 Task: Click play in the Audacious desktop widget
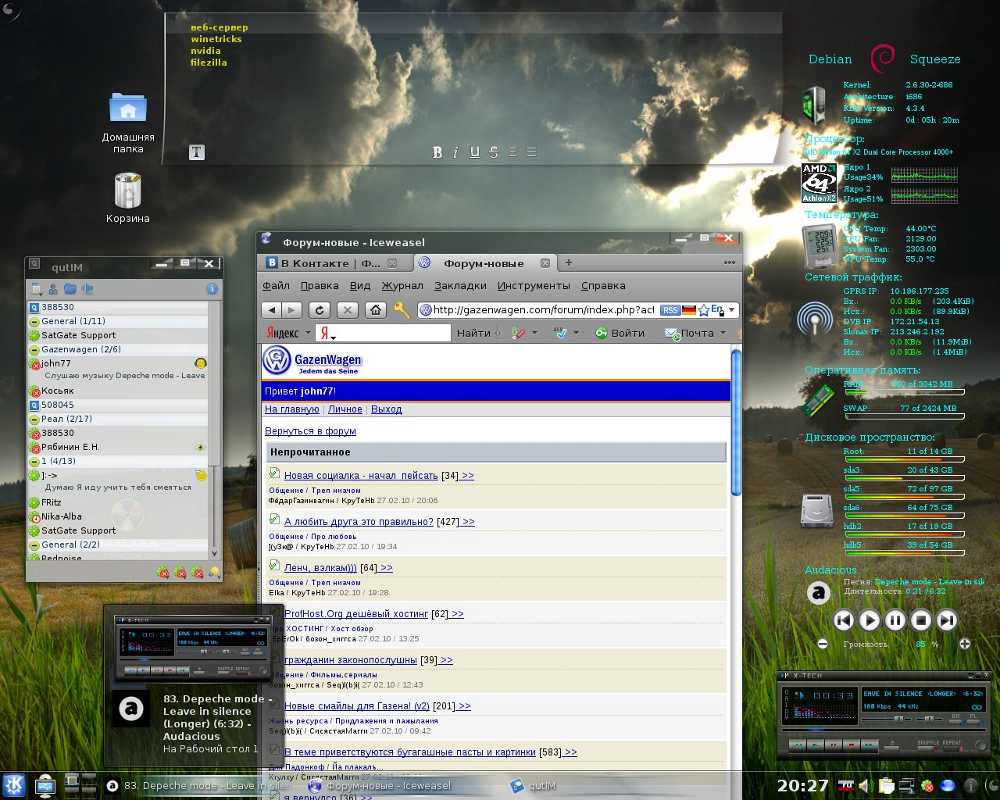coord(869,619)
